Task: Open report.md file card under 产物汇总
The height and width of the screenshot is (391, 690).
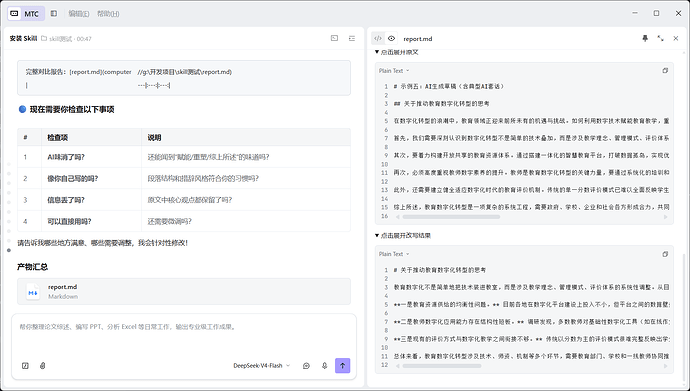Action: [x=184, y=291]
